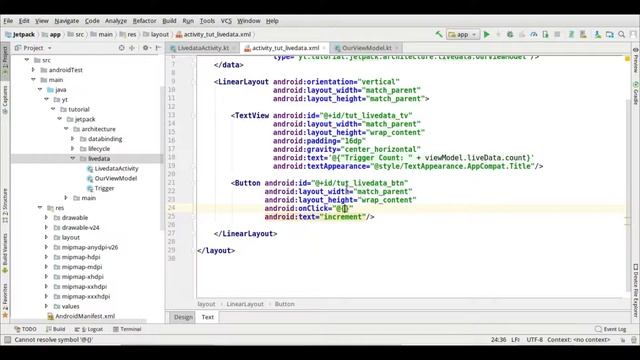Switch to OurViewModel.kt tab
The width and height of the screenshot is (640, 360).
pyautogui.click(x=367, y=48)
